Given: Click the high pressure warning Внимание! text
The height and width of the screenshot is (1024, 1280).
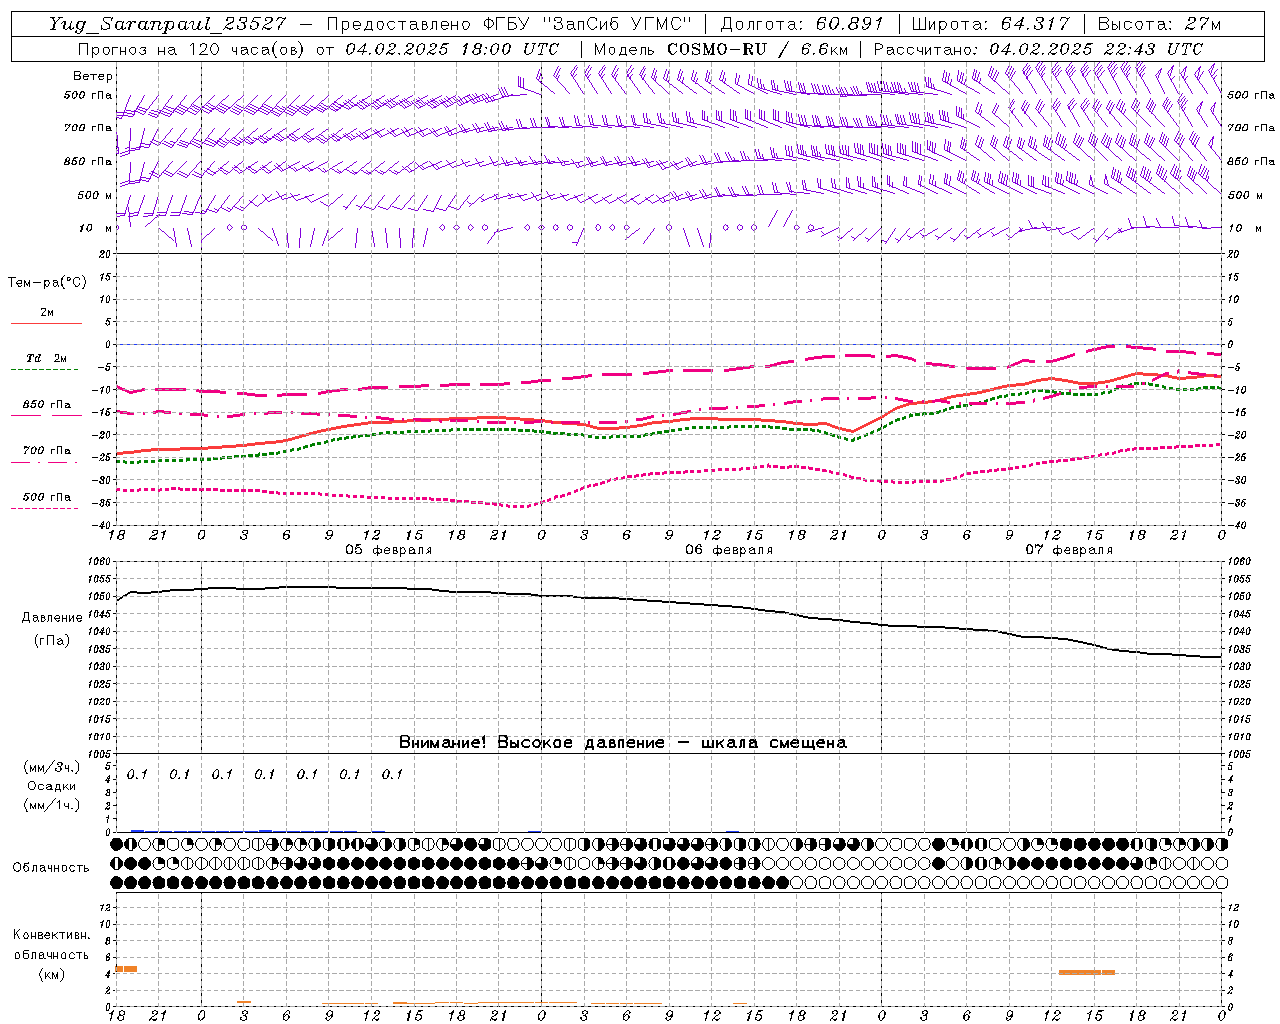Looking at the screenshot, I should tap(622, 743).
